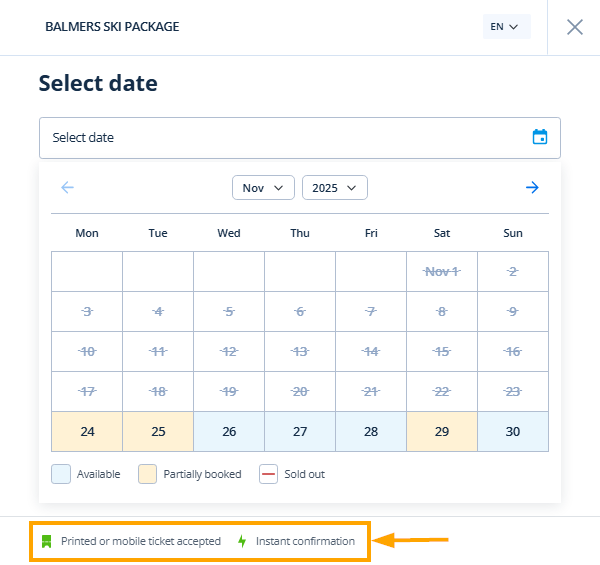This screenshot has height=565, width=600.
Task: Go to next month with right arrow
Action: [x=533, y=187]
